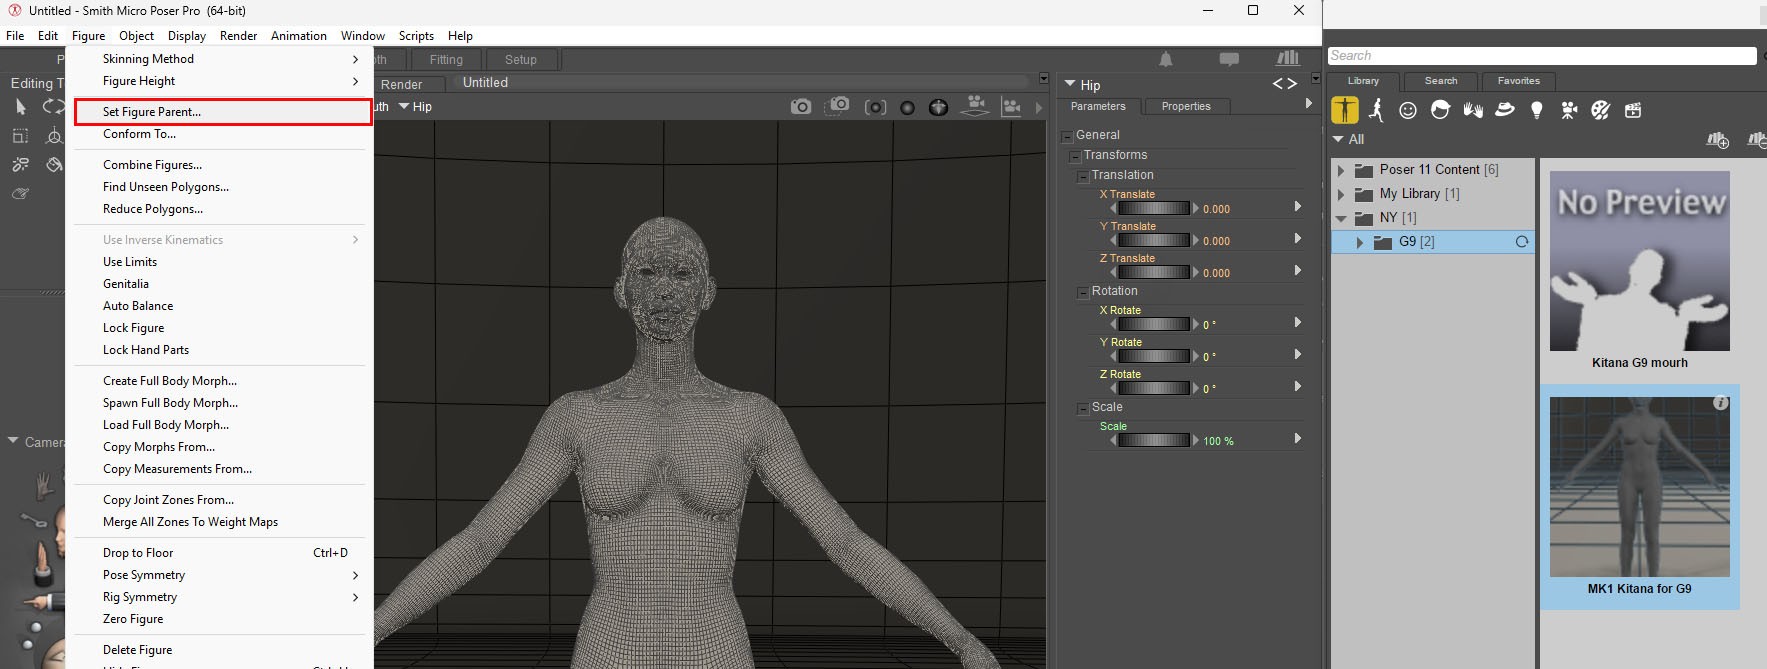Select the arrow selection tool

coord(20,106)
